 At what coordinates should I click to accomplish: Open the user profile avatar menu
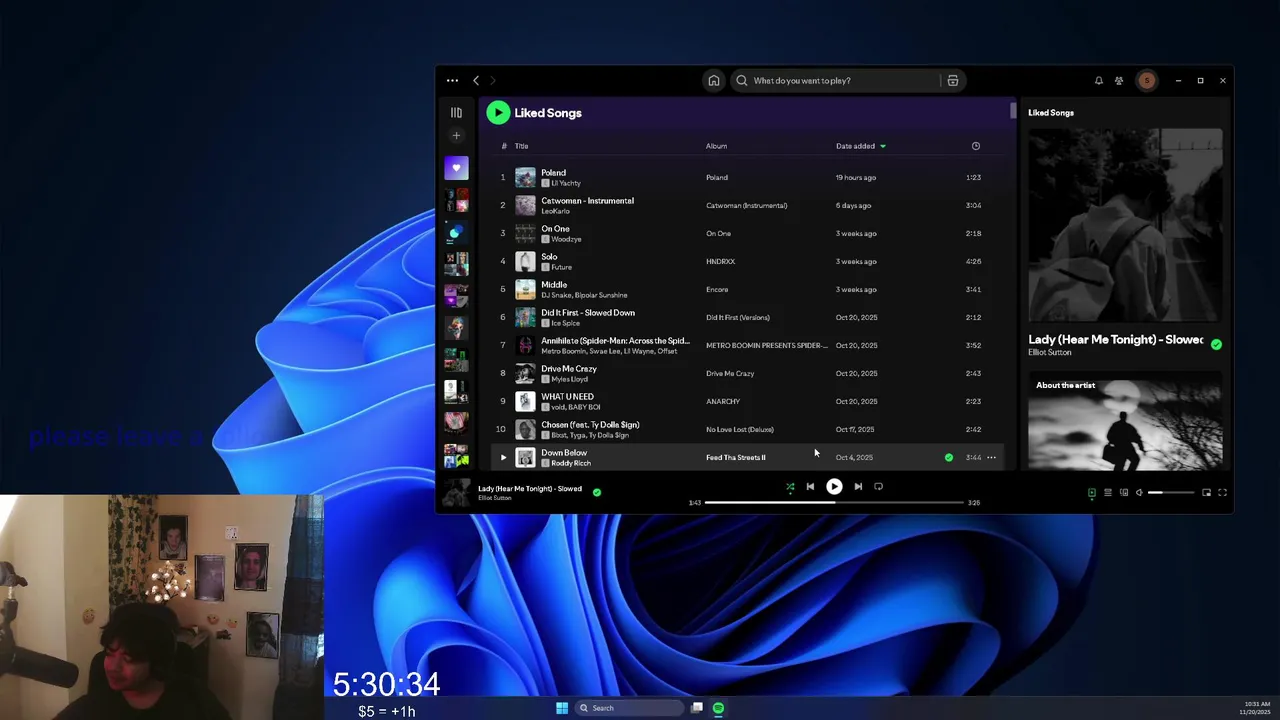(1147, 80)
